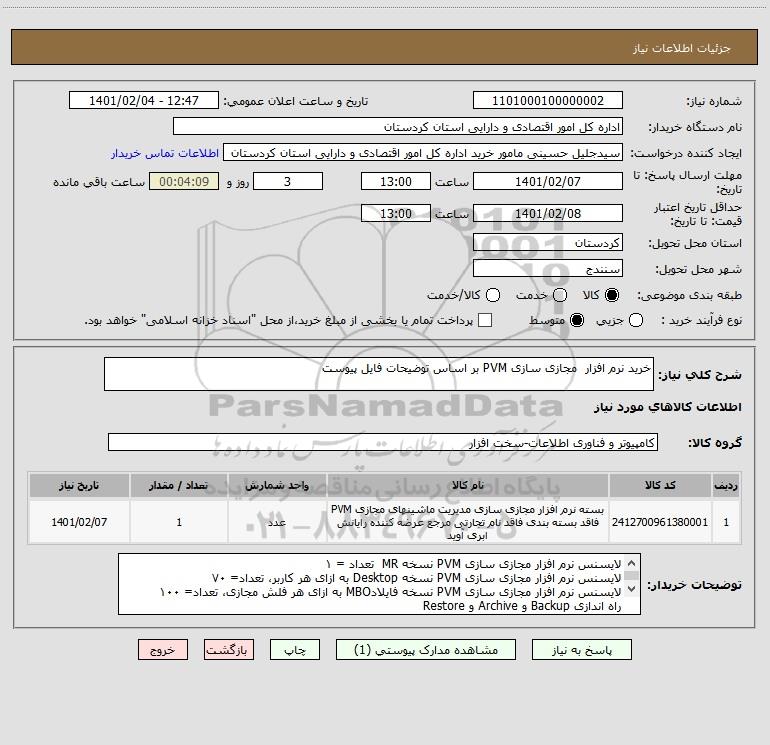The width and height of the screenshot is (770, 745).
Task: Click the need date cell 1401/02/07
Action: click(79, 522)
